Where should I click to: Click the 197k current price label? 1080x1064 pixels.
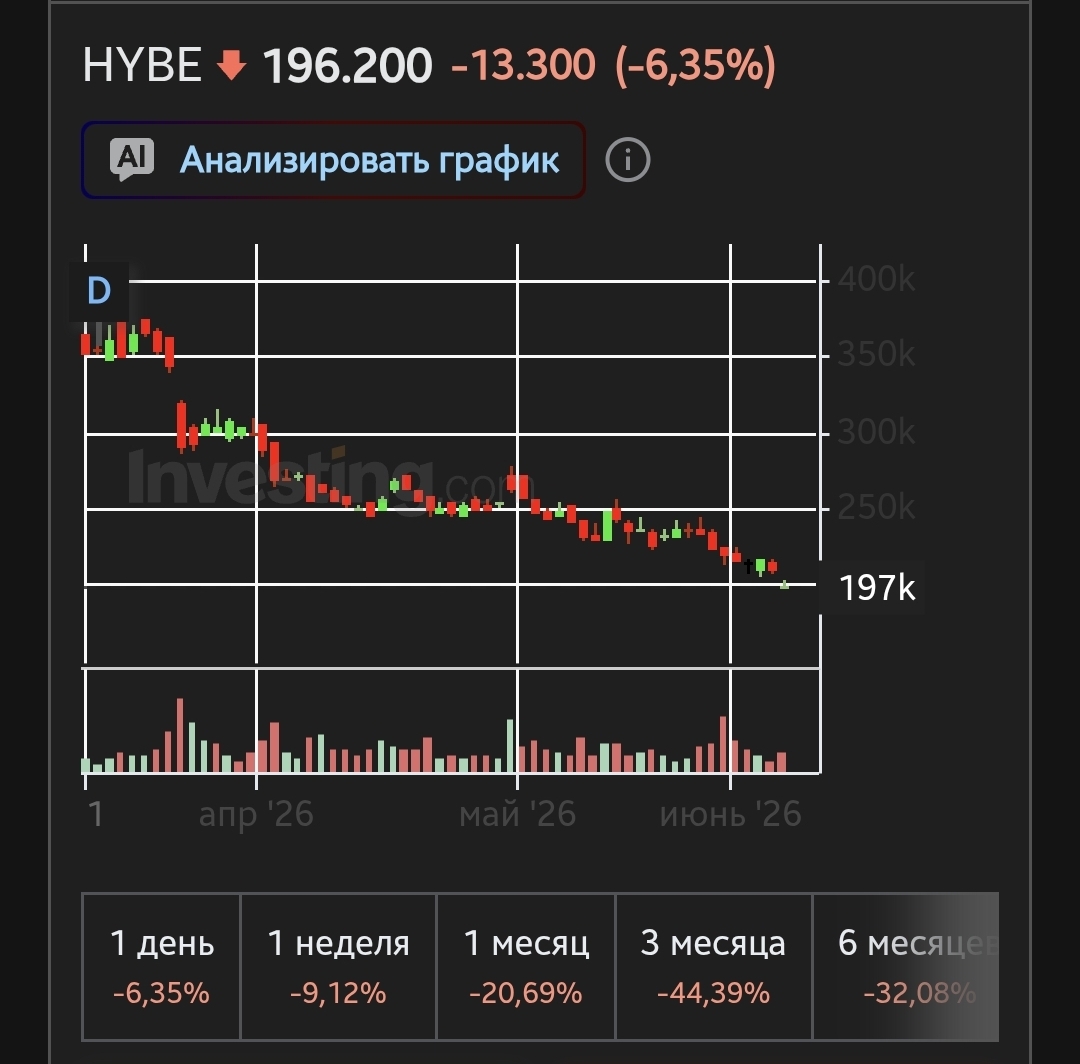876,587
